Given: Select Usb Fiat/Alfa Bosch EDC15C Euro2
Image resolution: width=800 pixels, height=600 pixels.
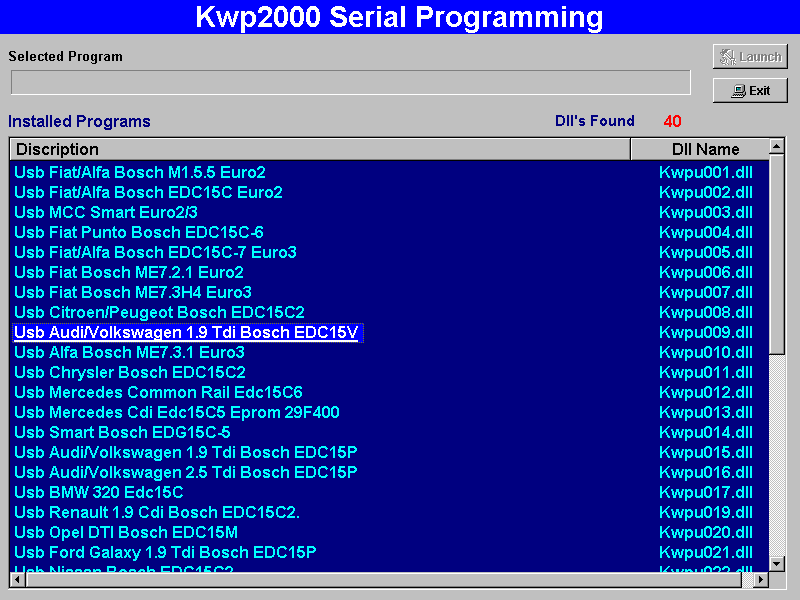Looking at the screenshot, I should 148,192.
